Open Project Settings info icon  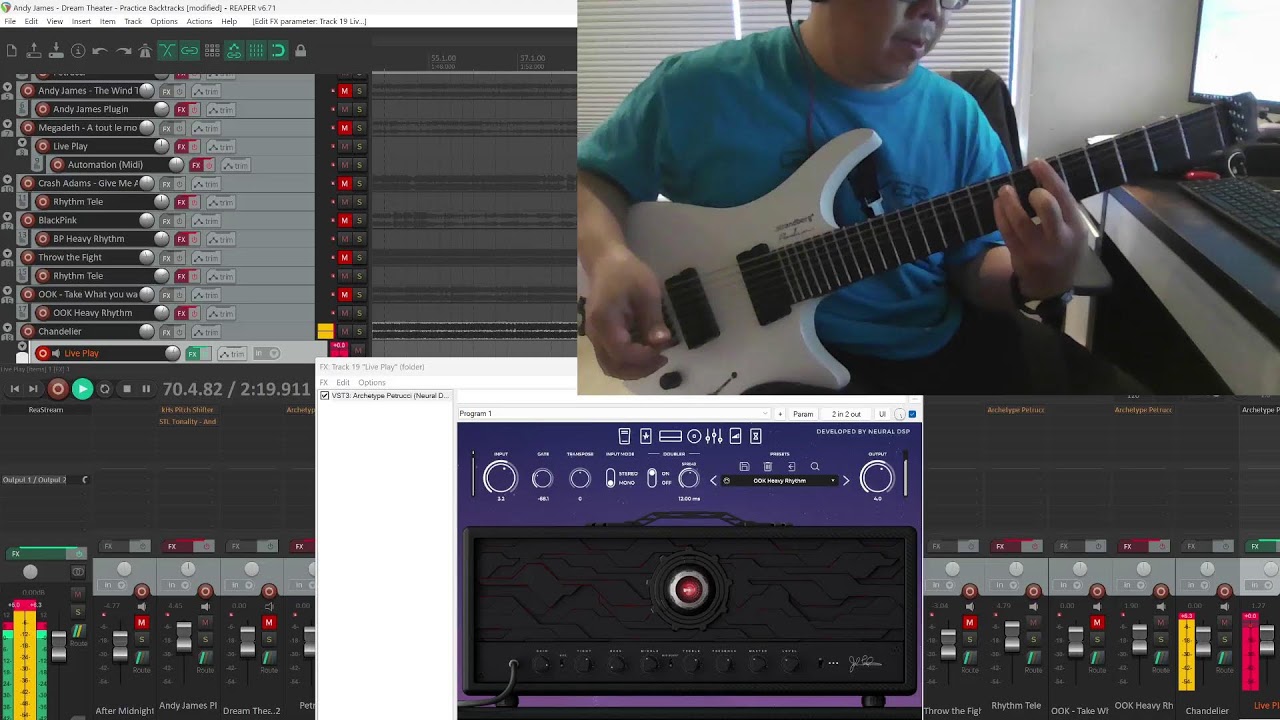[78, 50]
